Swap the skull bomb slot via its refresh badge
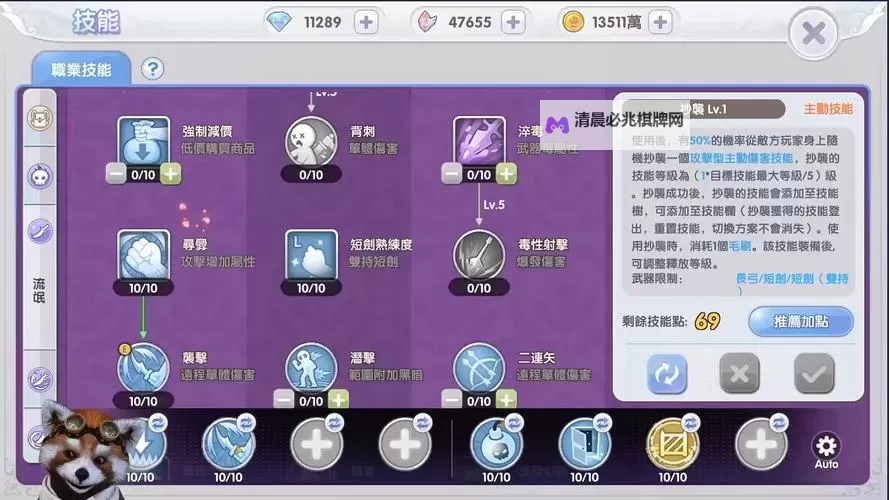 pos(514,423)
